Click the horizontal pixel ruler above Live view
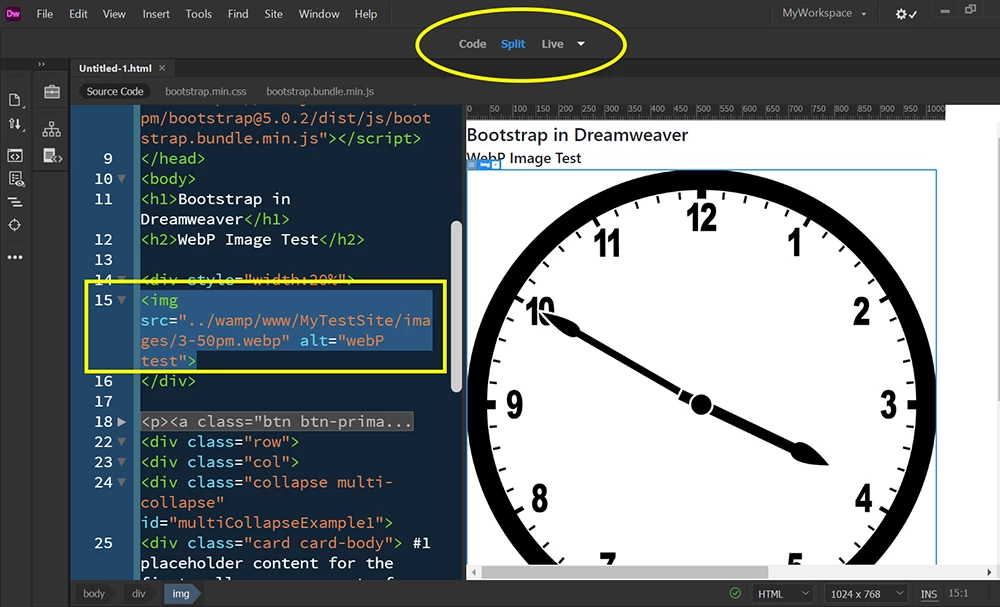The image size is (1000, 607). tap(706, 112)
